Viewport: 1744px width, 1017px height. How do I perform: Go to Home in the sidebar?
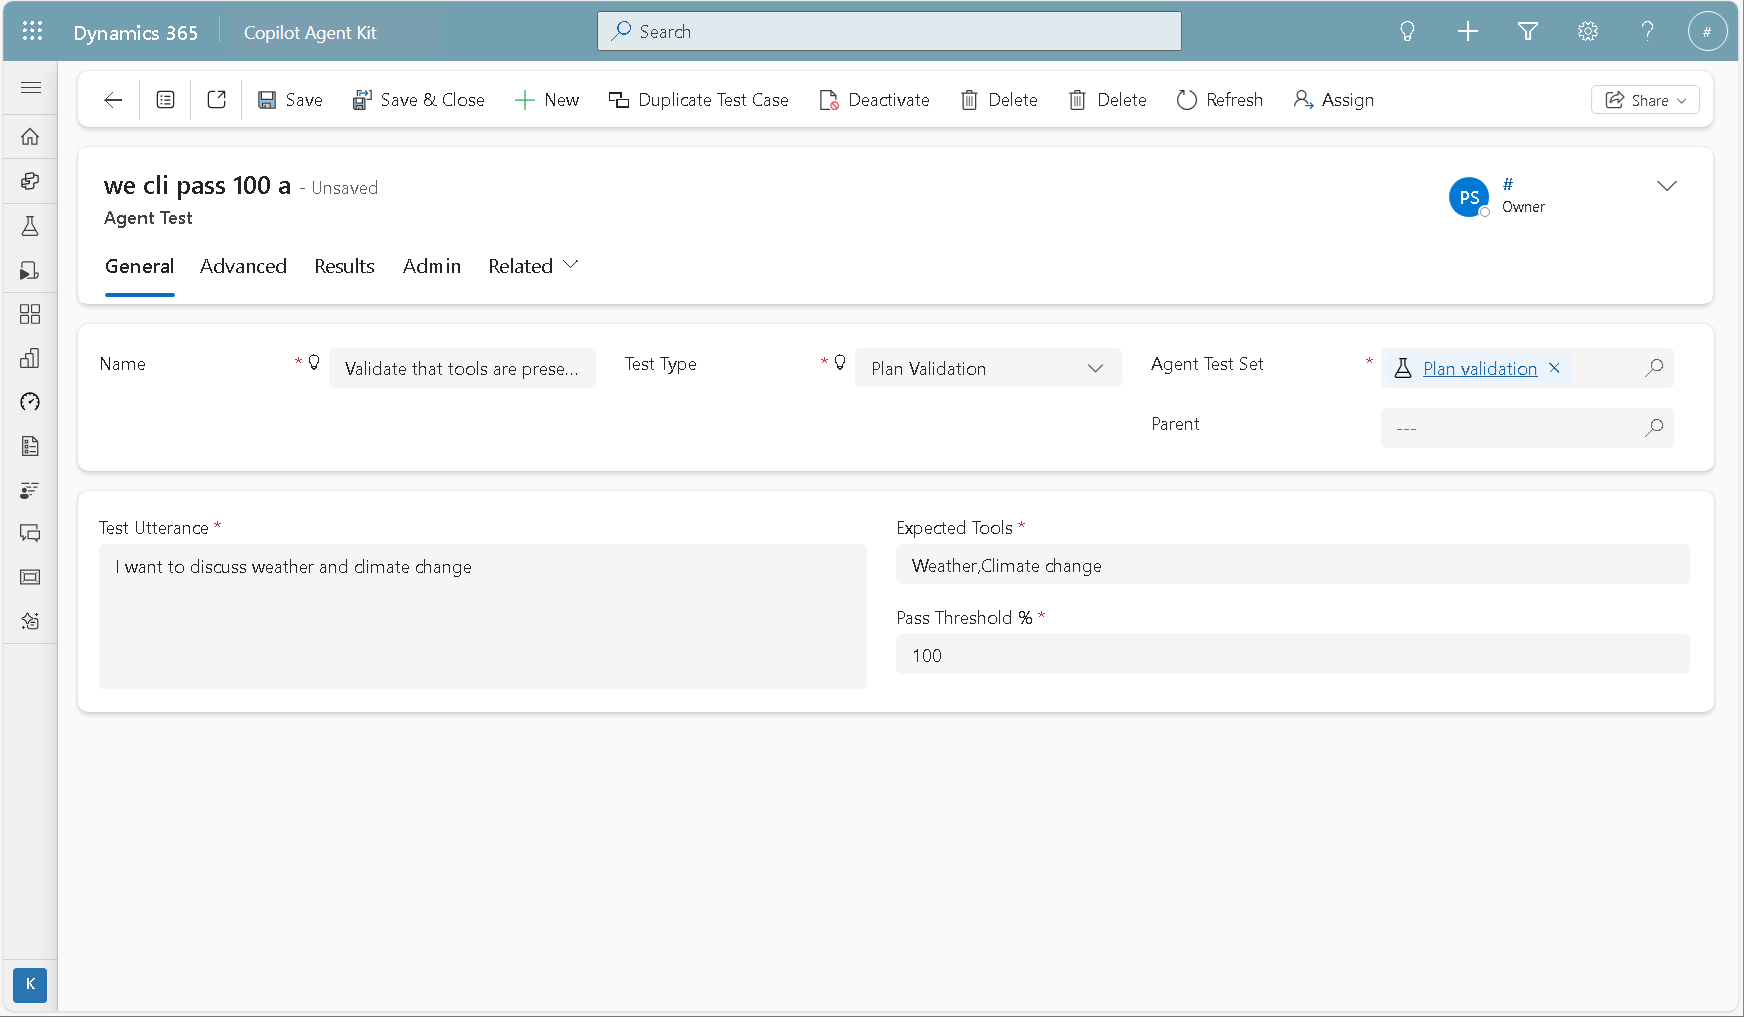pos(30,136)
